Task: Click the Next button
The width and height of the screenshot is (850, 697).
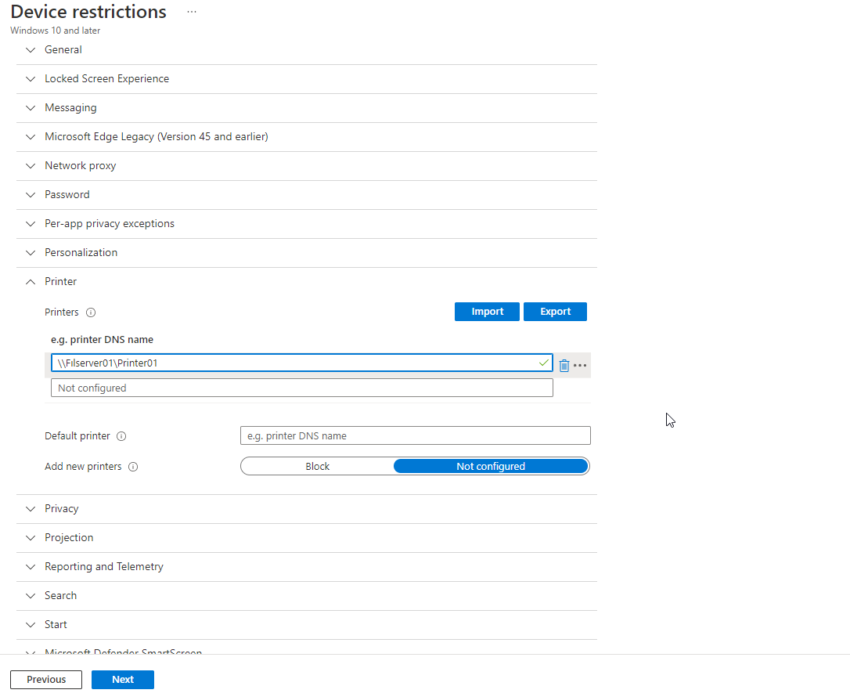Action: click(x=123, y=680)
